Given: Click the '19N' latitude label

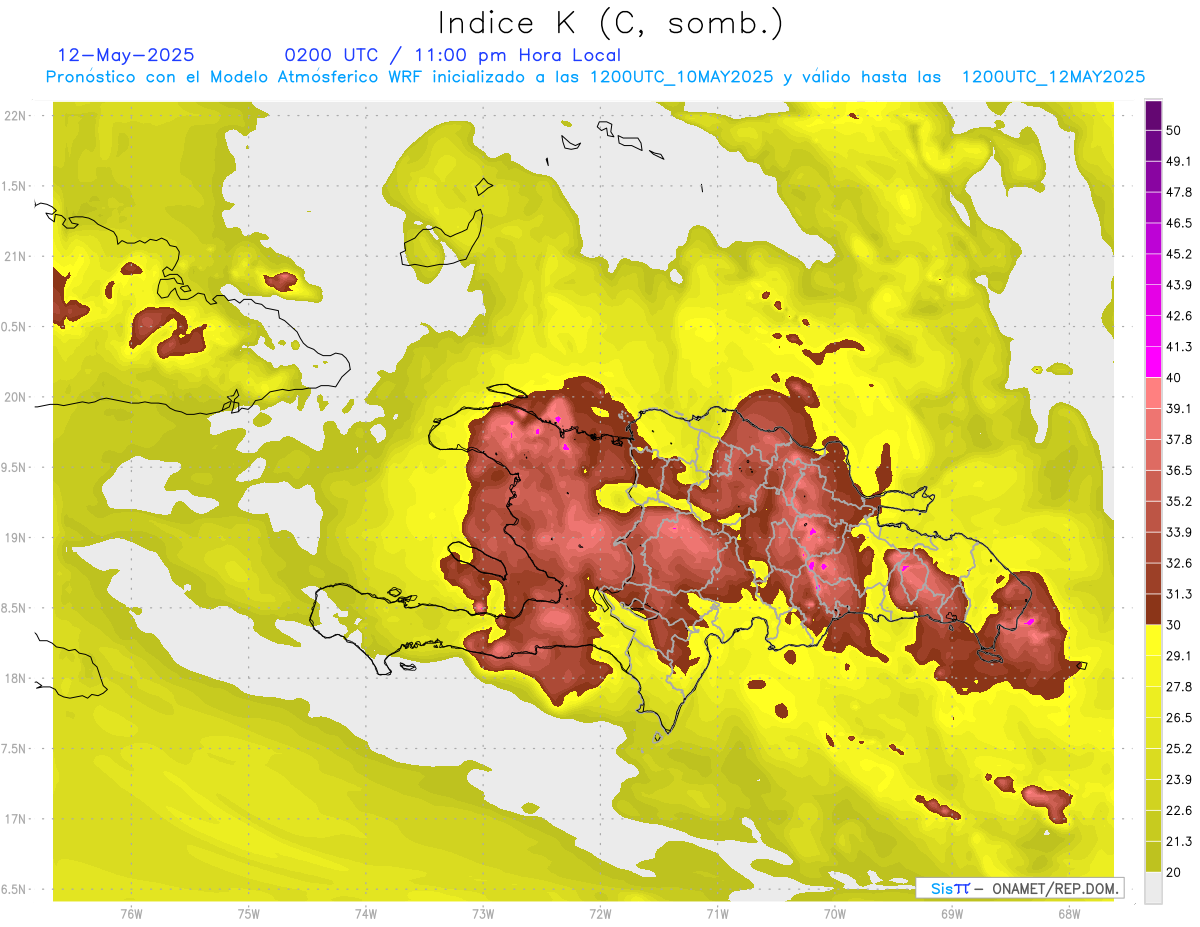Looking at the screenshot, I should click(17, 538).
